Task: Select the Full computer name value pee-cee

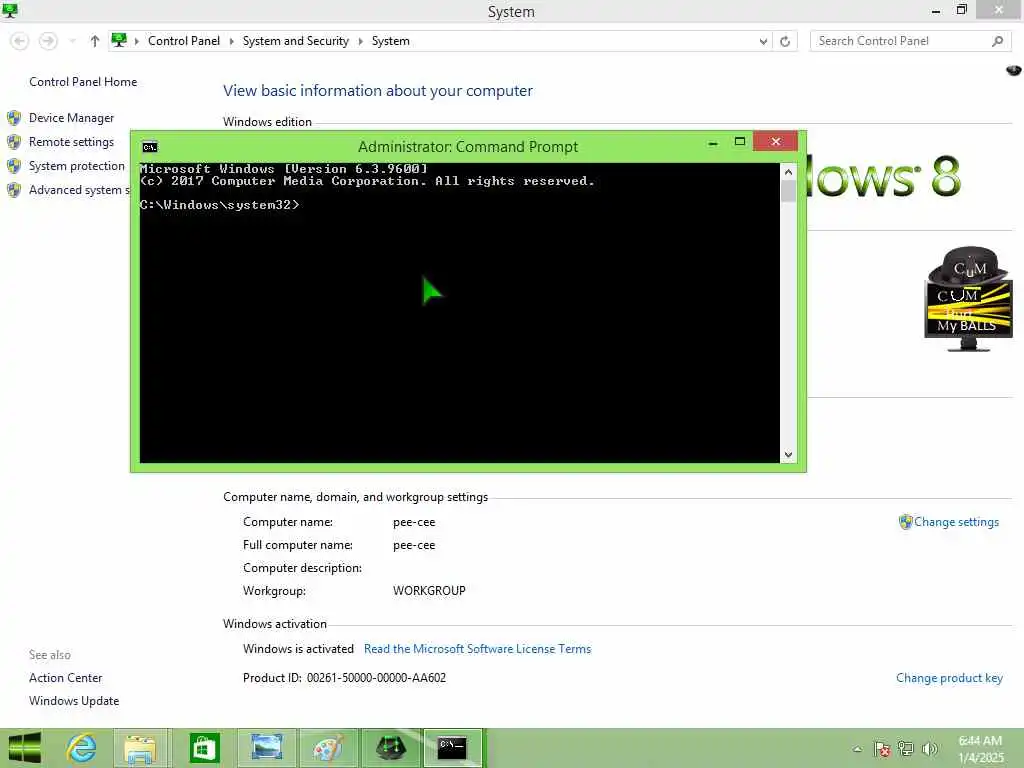Action: click(x=414, y=545)
